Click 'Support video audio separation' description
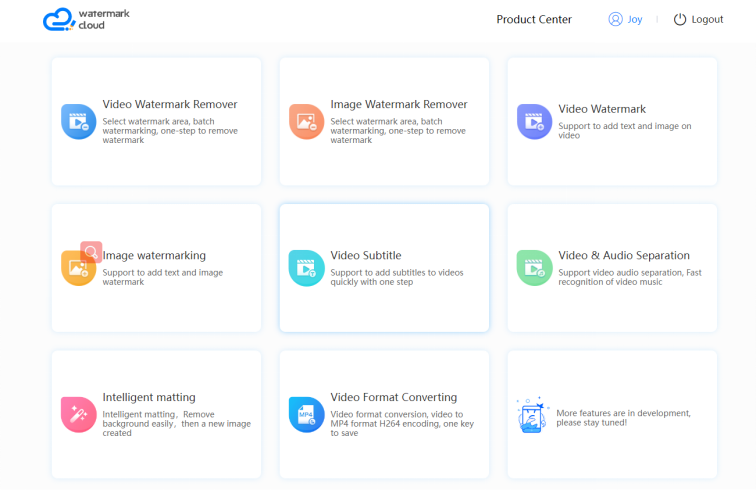 pyautogui.click(x=630, y=277)
